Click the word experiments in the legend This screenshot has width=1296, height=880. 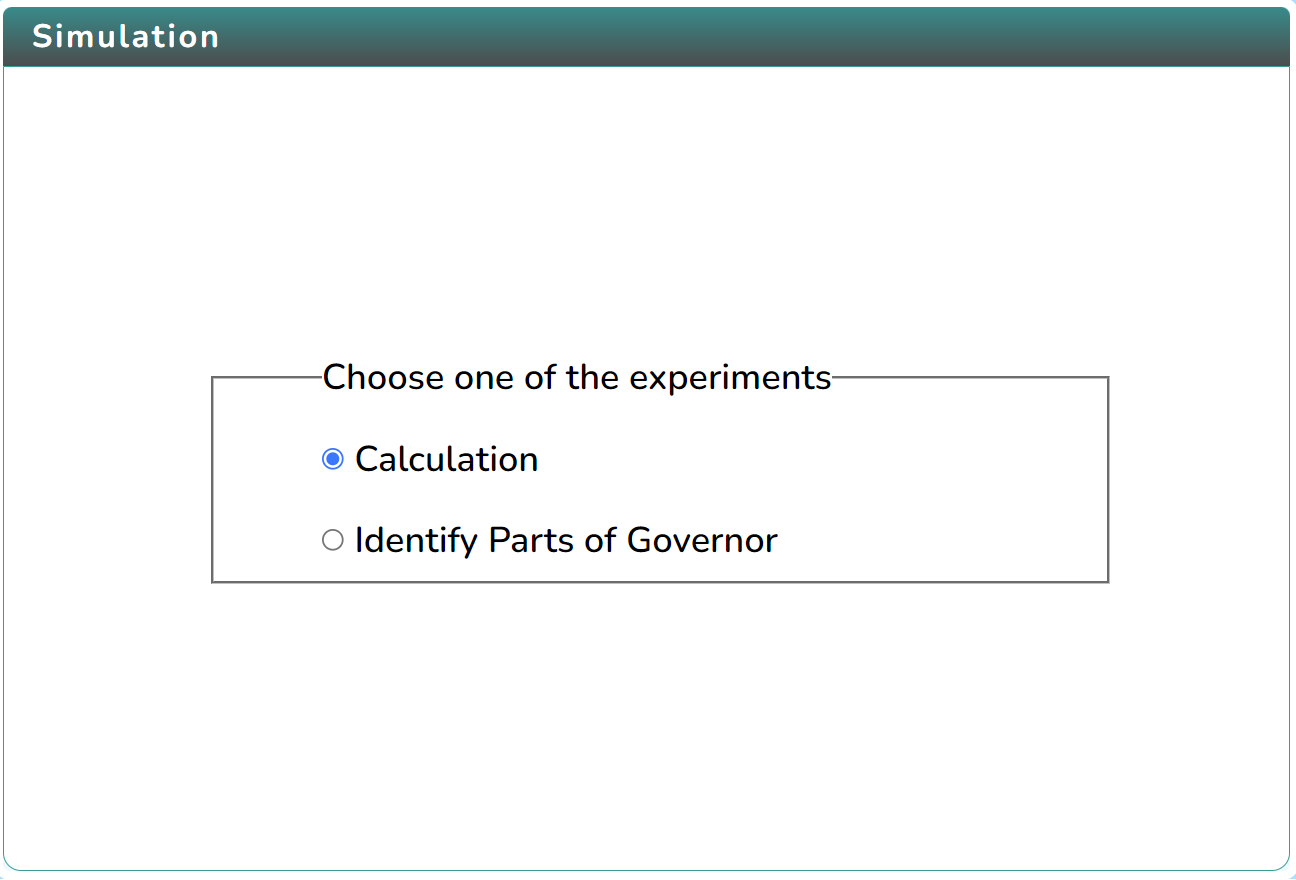pos(730,379)
